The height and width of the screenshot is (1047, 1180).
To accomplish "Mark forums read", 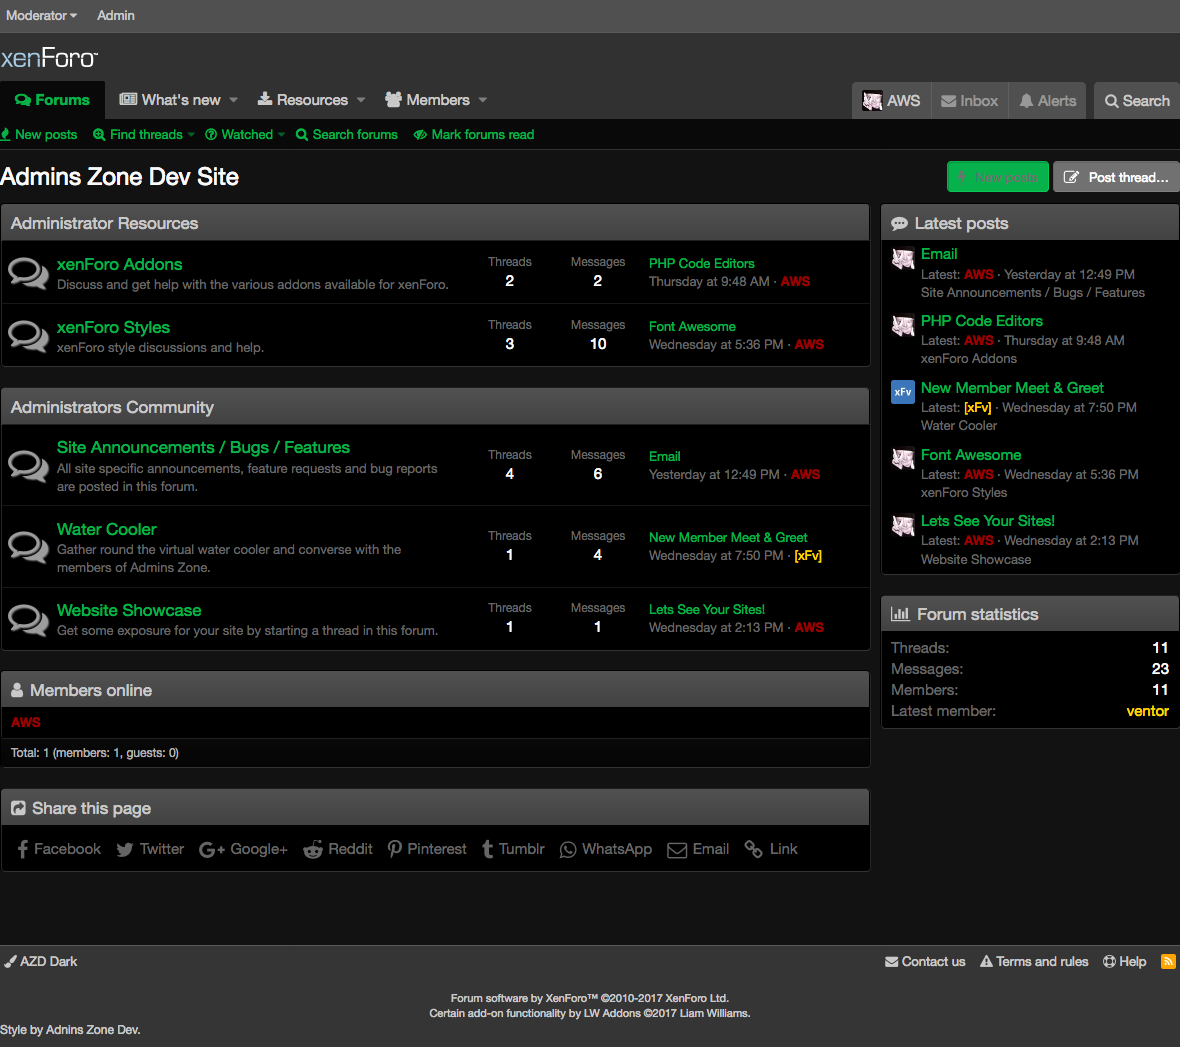I will (474, 135).
